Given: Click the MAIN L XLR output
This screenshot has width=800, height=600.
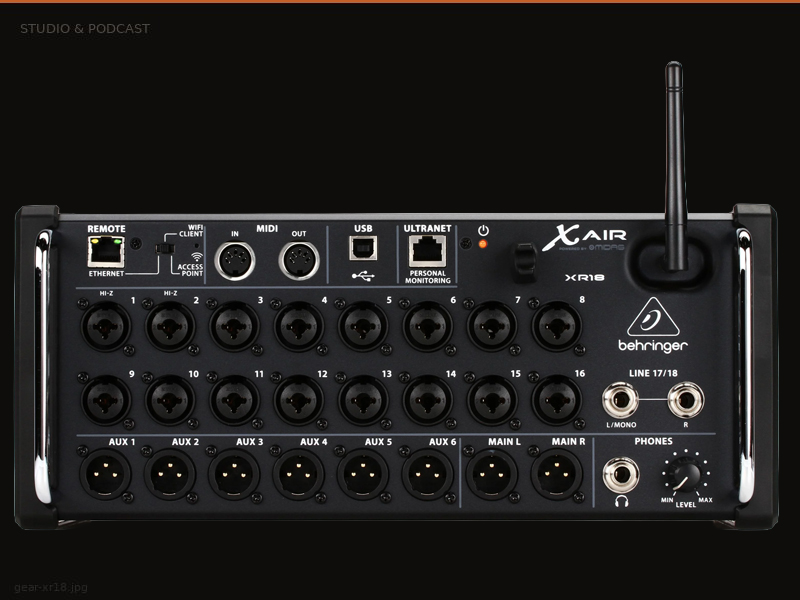Looking at the screenshot, I should (492, 474).
